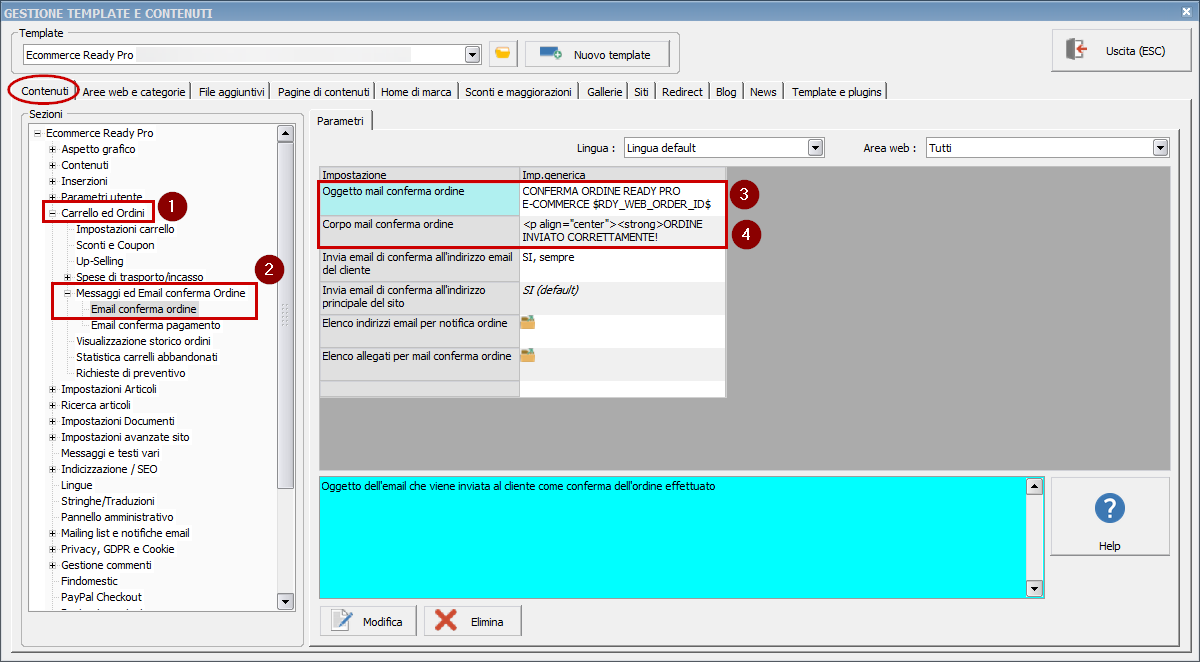Click the yellow folder icon beside Template dropdown
Viewport: 1200px width, 662px height.
click(x=503, y=54)
